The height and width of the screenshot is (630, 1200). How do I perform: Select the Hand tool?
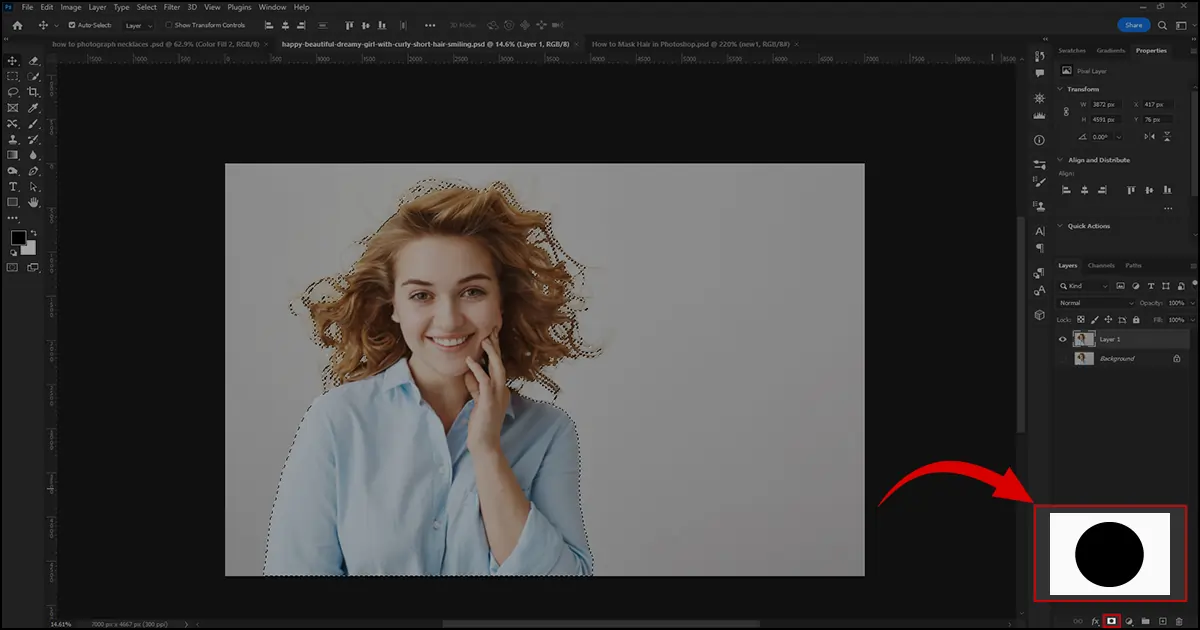click(x=33, y=202)
